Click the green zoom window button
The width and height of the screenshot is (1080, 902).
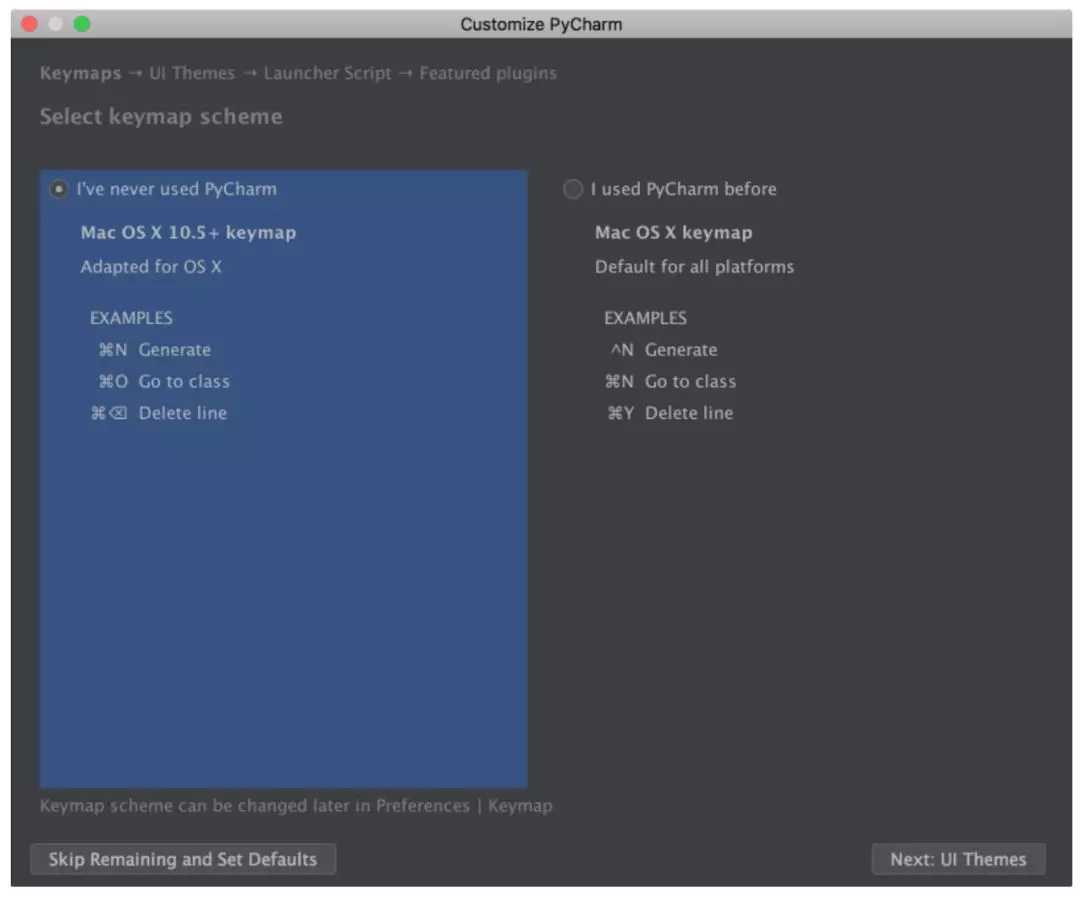tap(82, 24)
